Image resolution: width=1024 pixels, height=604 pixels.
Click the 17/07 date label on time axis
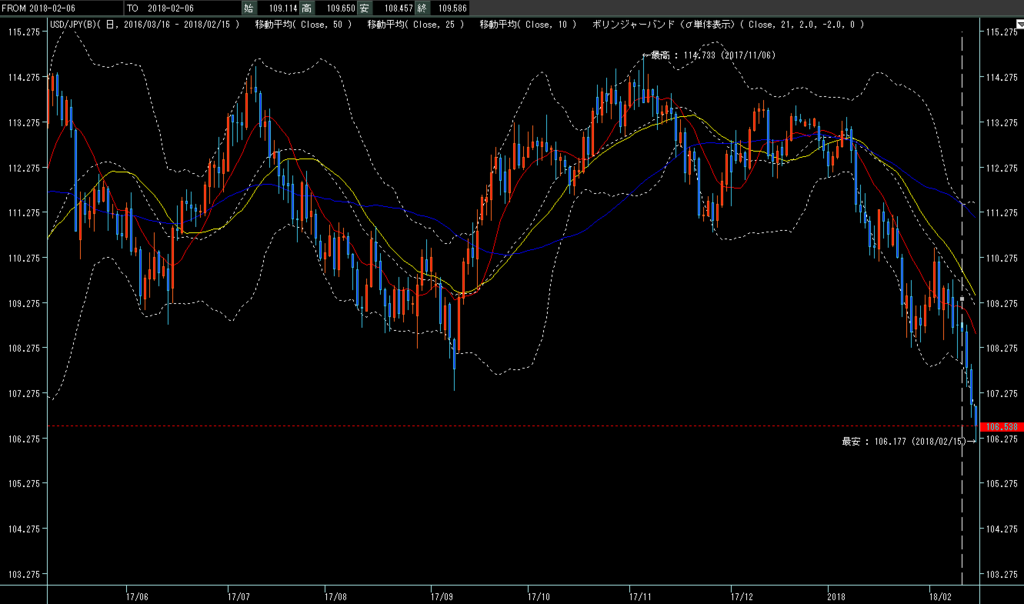[x=239, y=596]
